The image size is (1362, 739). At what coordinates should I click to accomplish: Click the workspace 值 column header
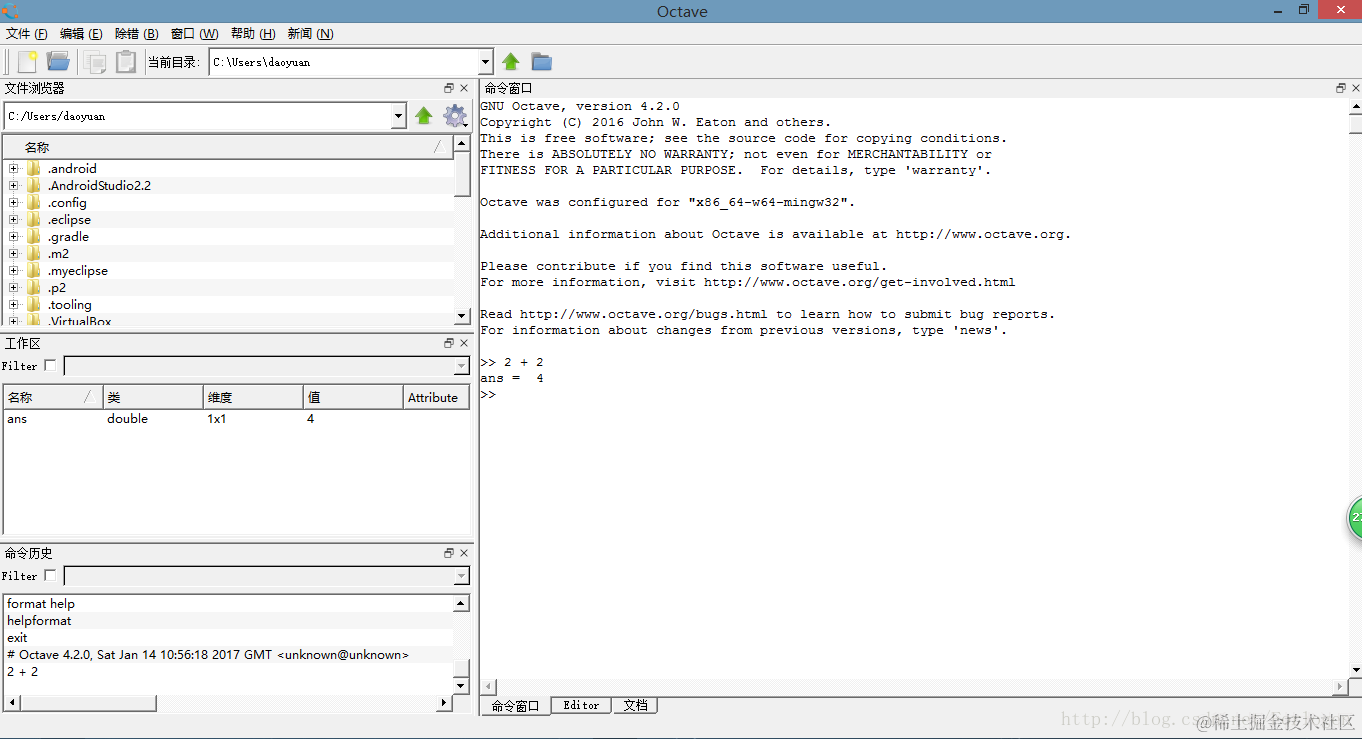(353, 397)
